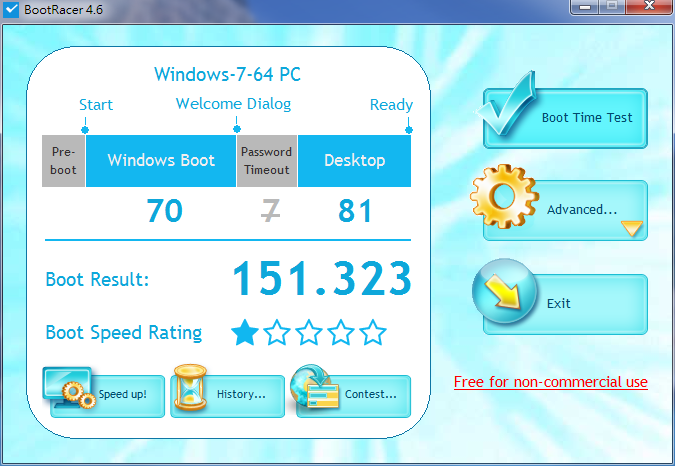This screenshot has width=675, height=466.
Task: Open the Free for non-commercial use link
Action: click(x=551, y=382)
